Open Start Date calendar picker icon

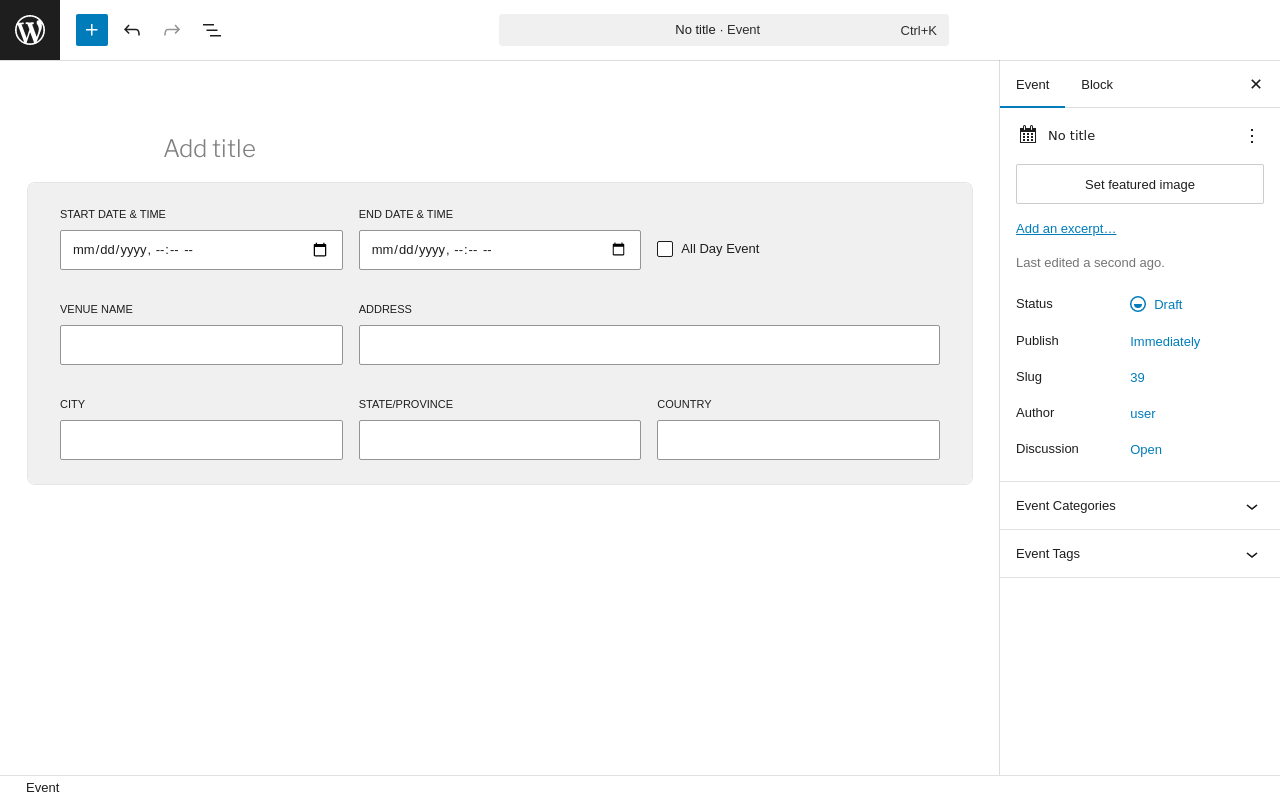[x=320, y=250]
